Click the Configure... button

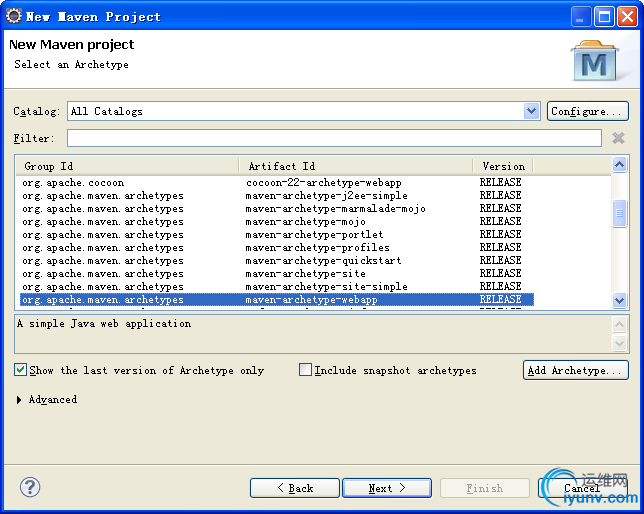coord(587,111)
